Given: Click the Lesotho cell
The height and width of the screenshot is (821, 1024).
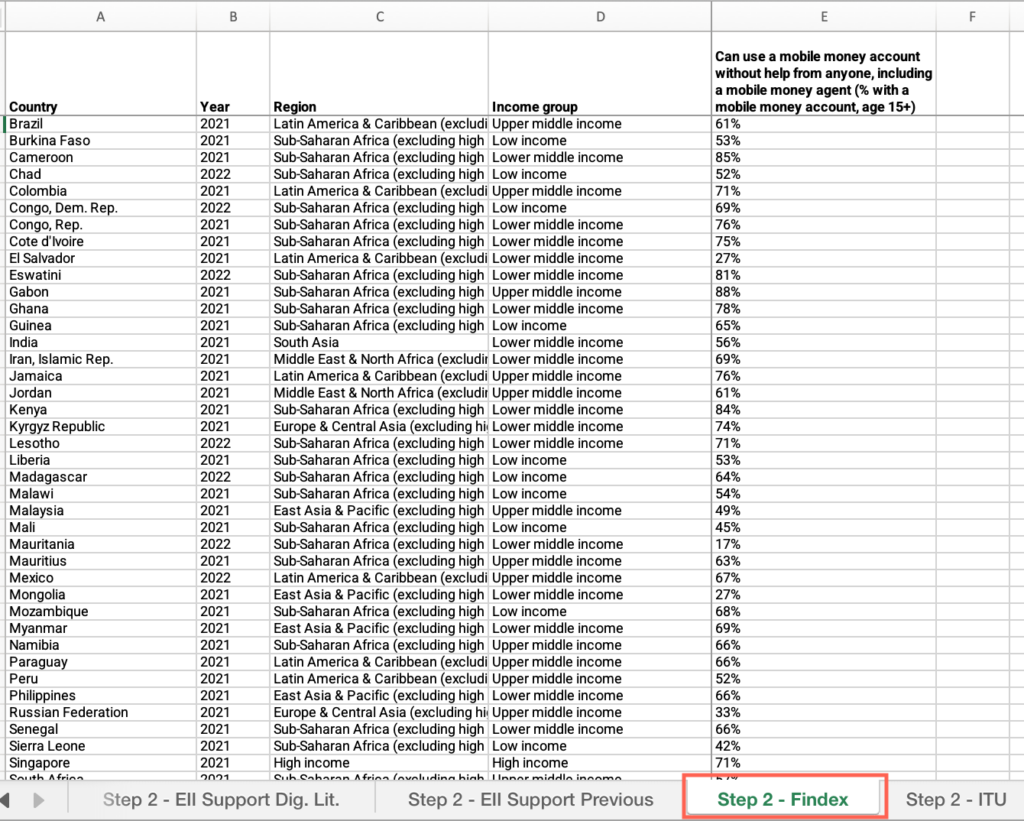Looking at the screenshot, I should (x=101, y=443).
